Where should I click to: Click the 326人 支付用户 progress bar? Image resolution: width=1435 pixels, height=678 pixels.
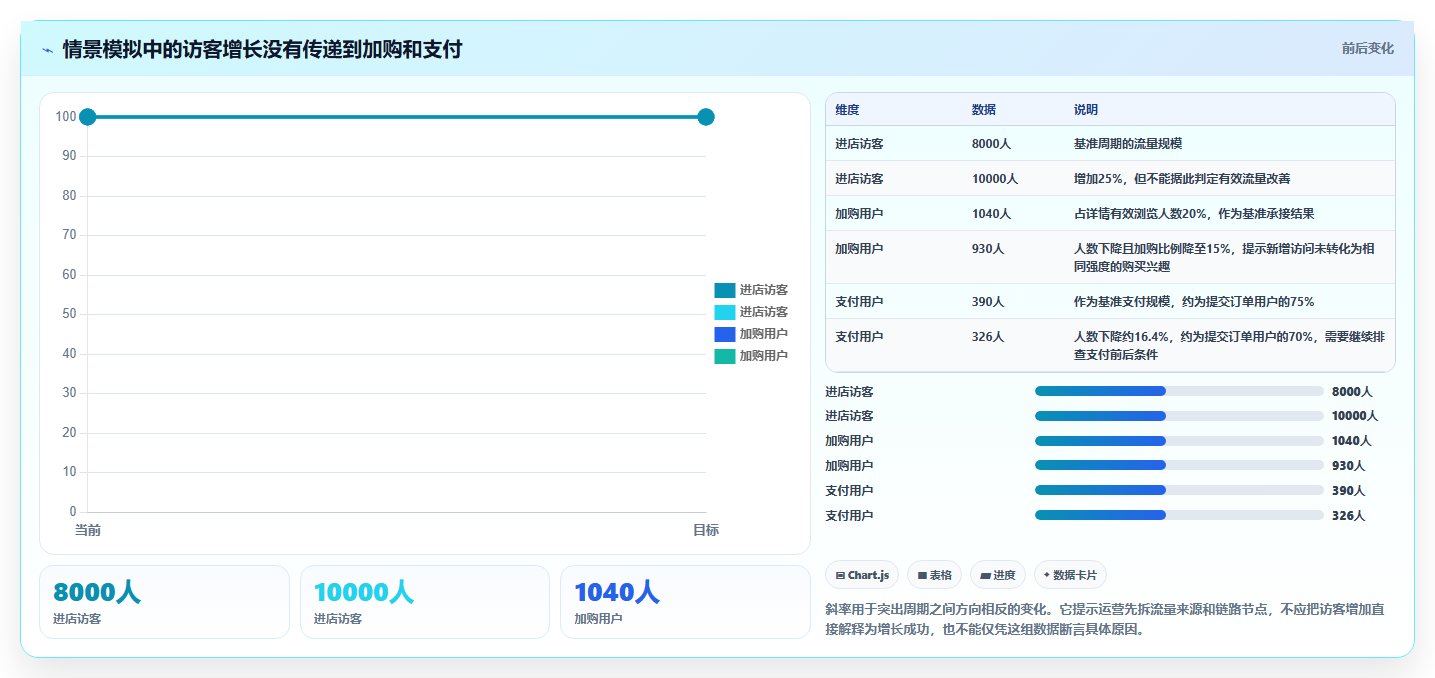pyautogui.click(x=1179, y=515)
